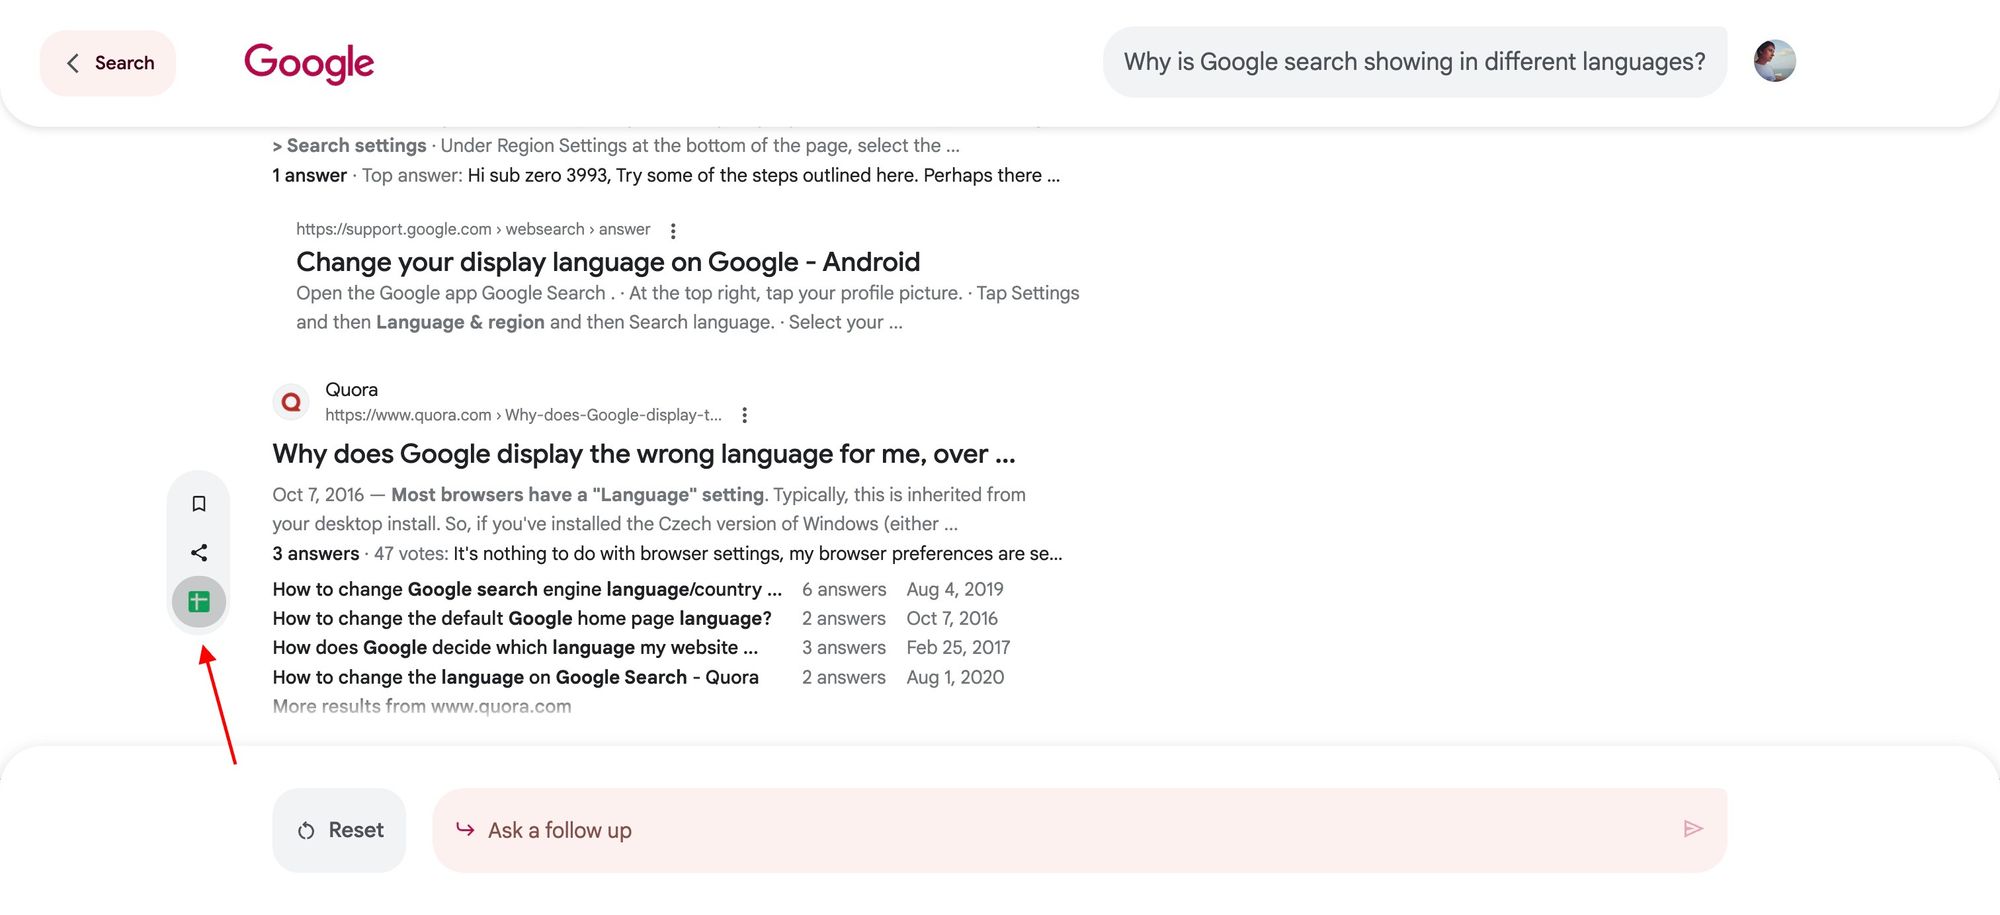Click the Google logo
The image size is (2000, 915).
coord(308,62)
